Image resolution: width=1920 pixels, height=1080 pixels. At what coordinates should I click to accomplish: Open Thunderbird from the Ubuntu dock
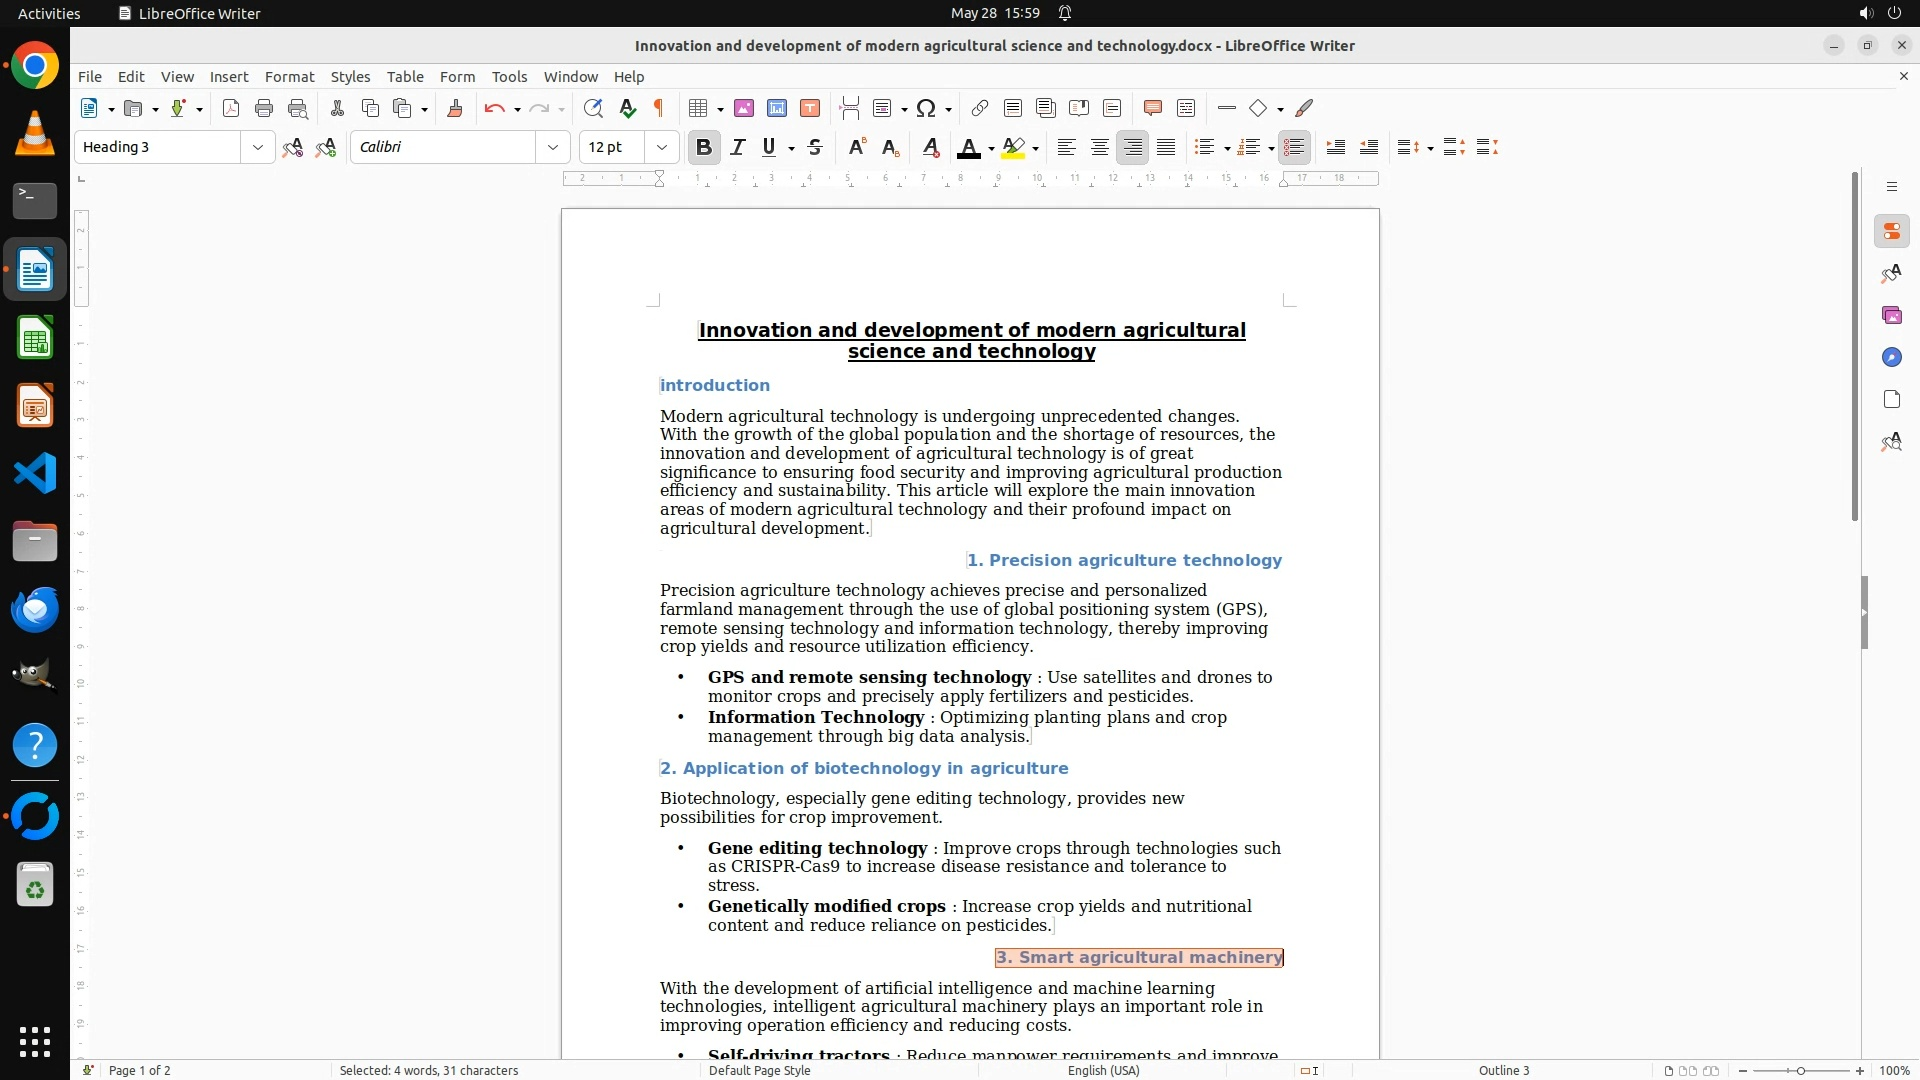pos(35,609)
